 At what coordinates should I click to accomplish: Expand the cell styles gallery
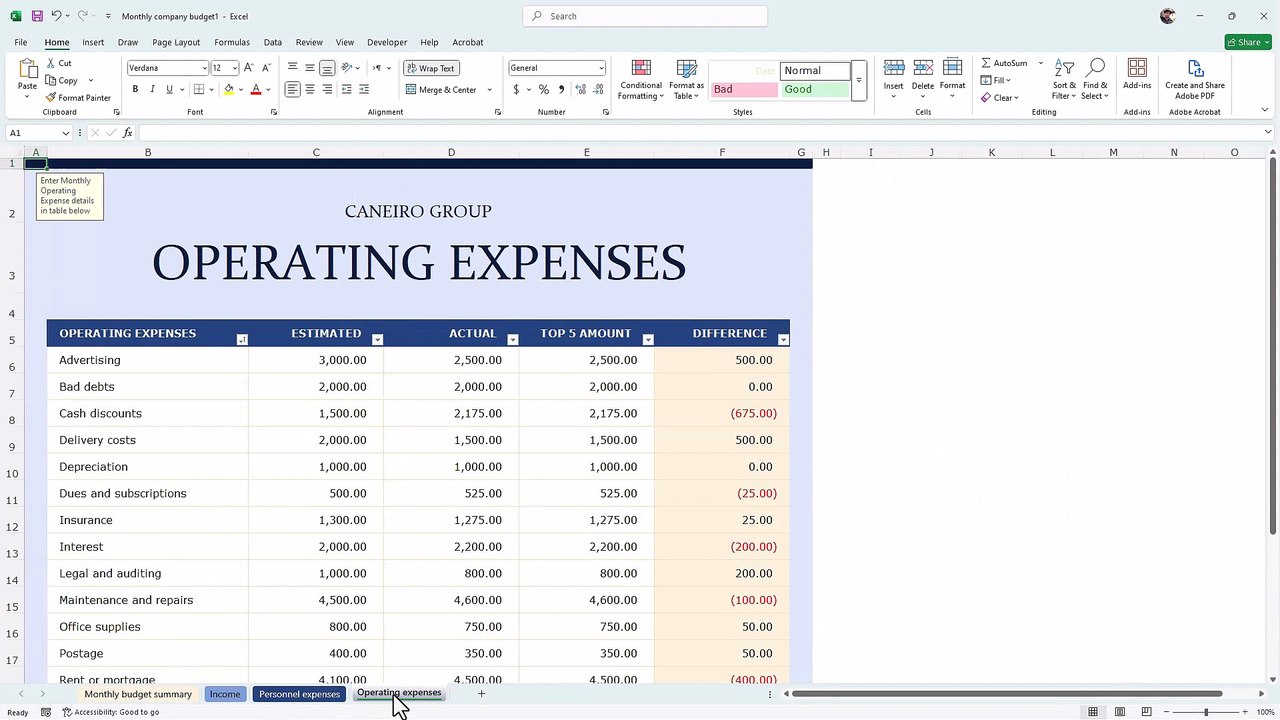click(x=858, y=80)
